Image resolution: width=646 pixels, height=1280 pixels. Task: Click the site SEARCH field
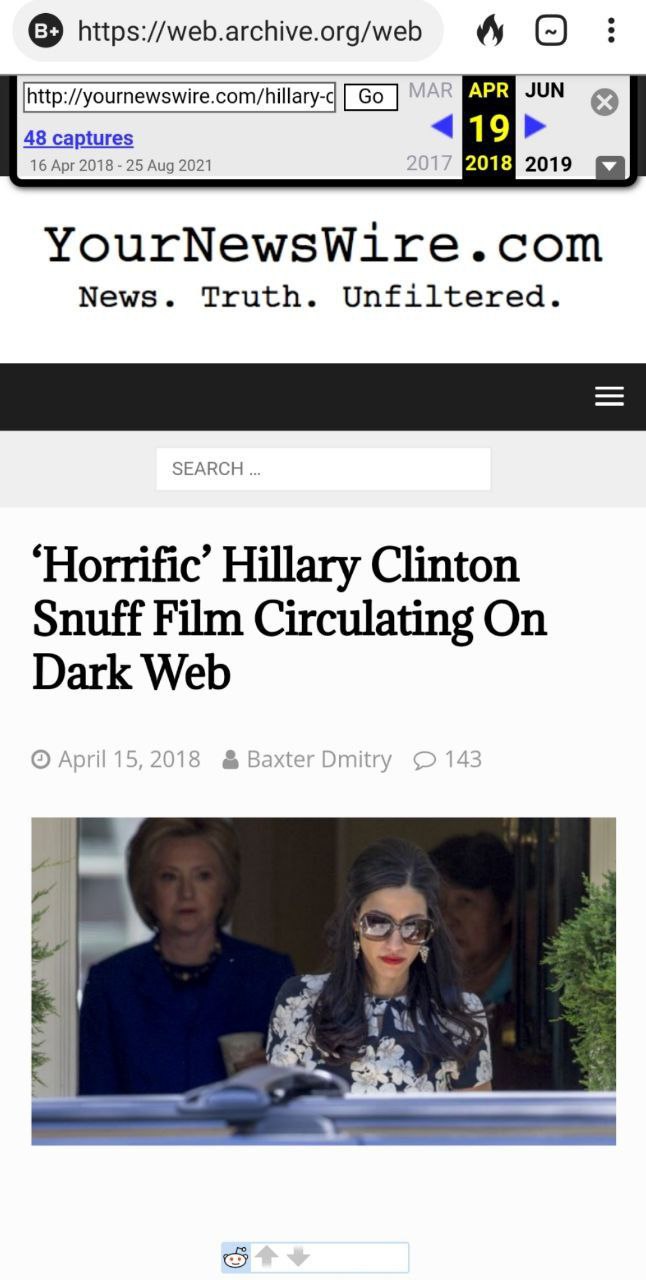click(323, 468)
